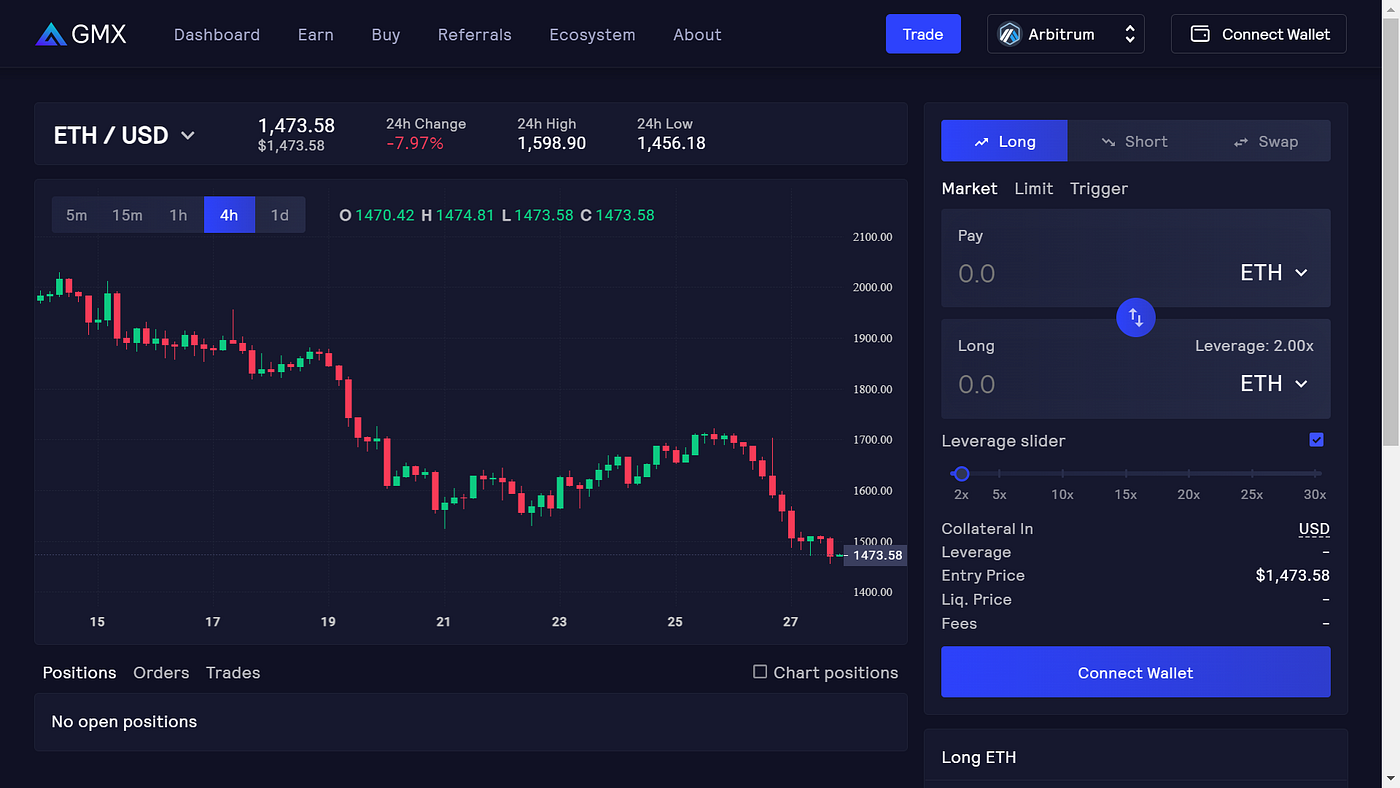Switch to the Limit order tab

click(1034, 188)
